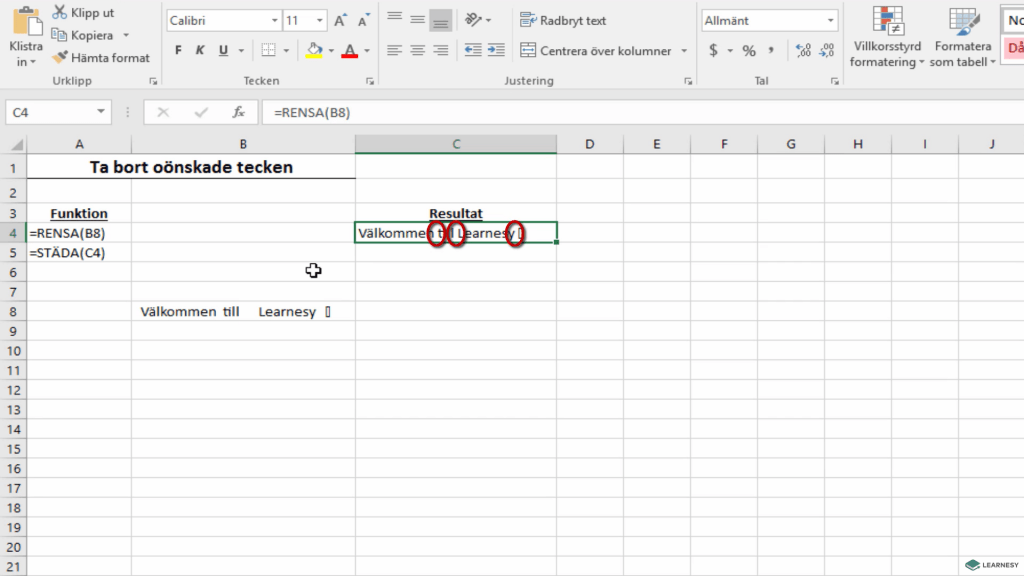Toggle Radbryt text wrapping
The image size is (1024, 576).
(563, 20)
